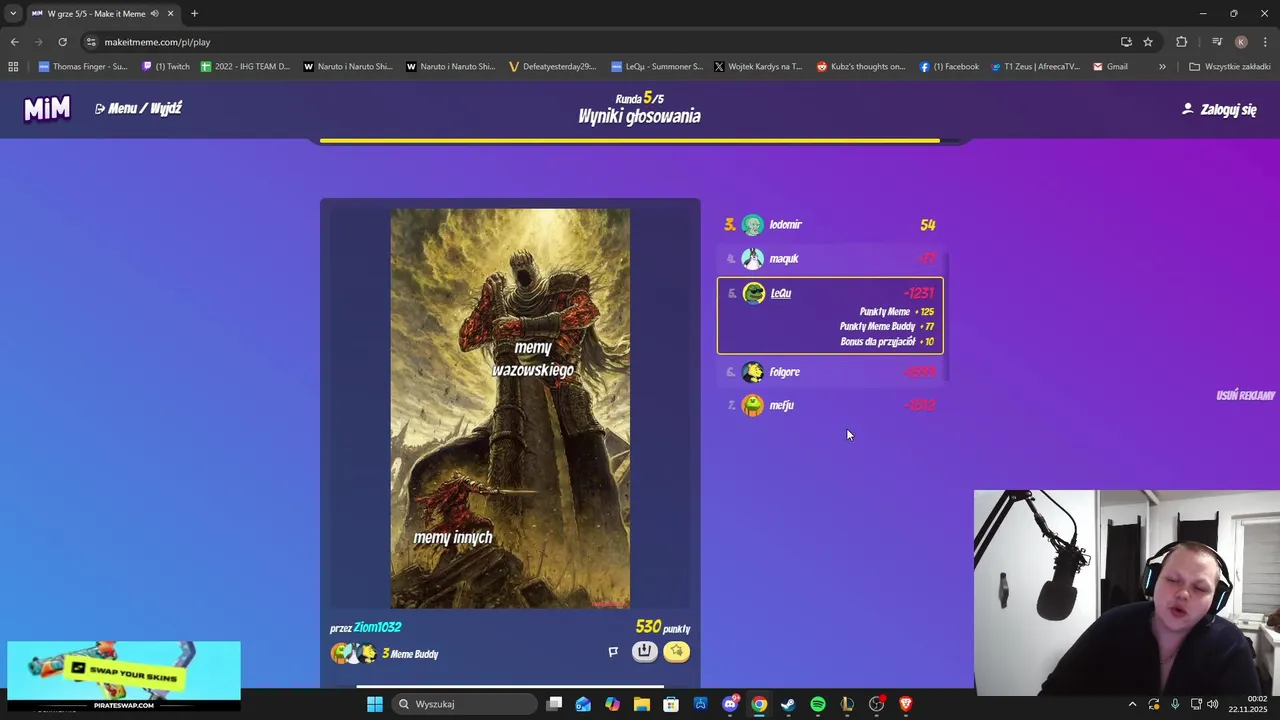Open Wszystkie zakładki folder
The image size is (1280, 720).
click(x=1229, y=67)
